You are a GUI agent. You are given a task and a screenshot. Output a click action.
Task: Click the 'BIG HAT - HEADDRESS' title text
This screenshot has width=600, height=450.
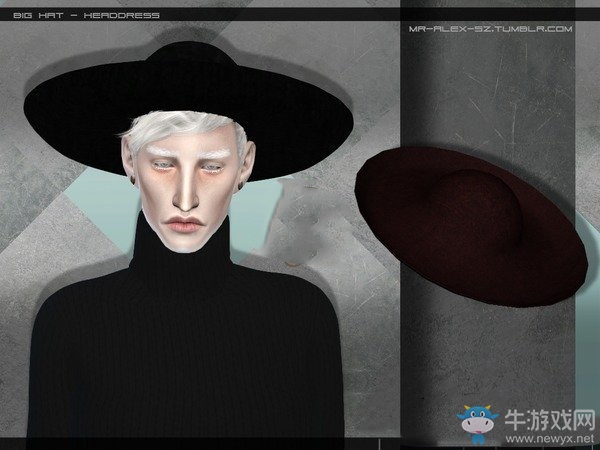(86, 15)
